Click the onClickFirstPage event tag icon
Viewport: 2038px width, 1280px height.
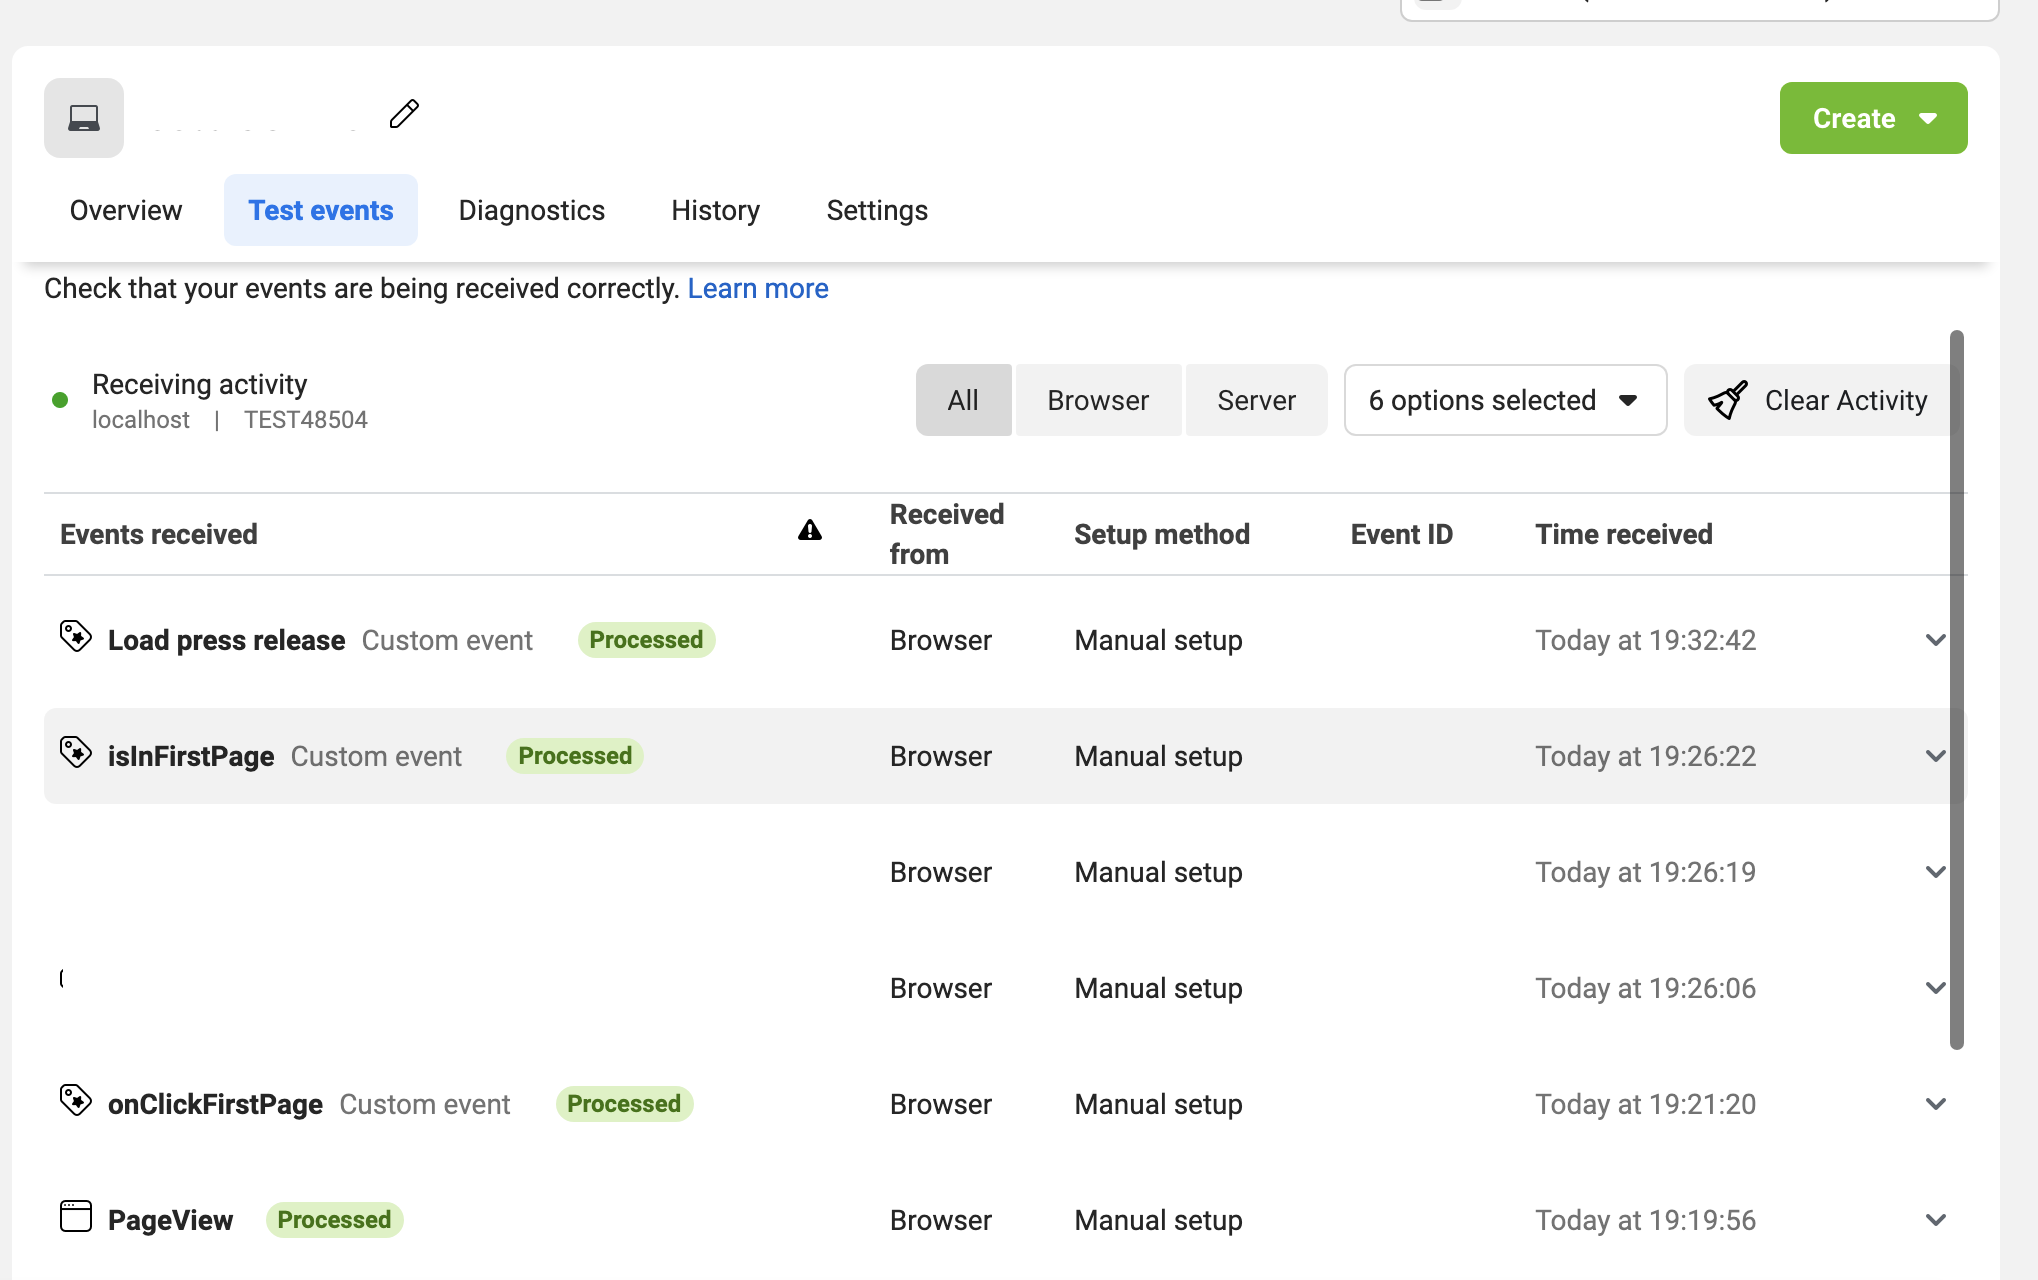[x=76, y=1100]
